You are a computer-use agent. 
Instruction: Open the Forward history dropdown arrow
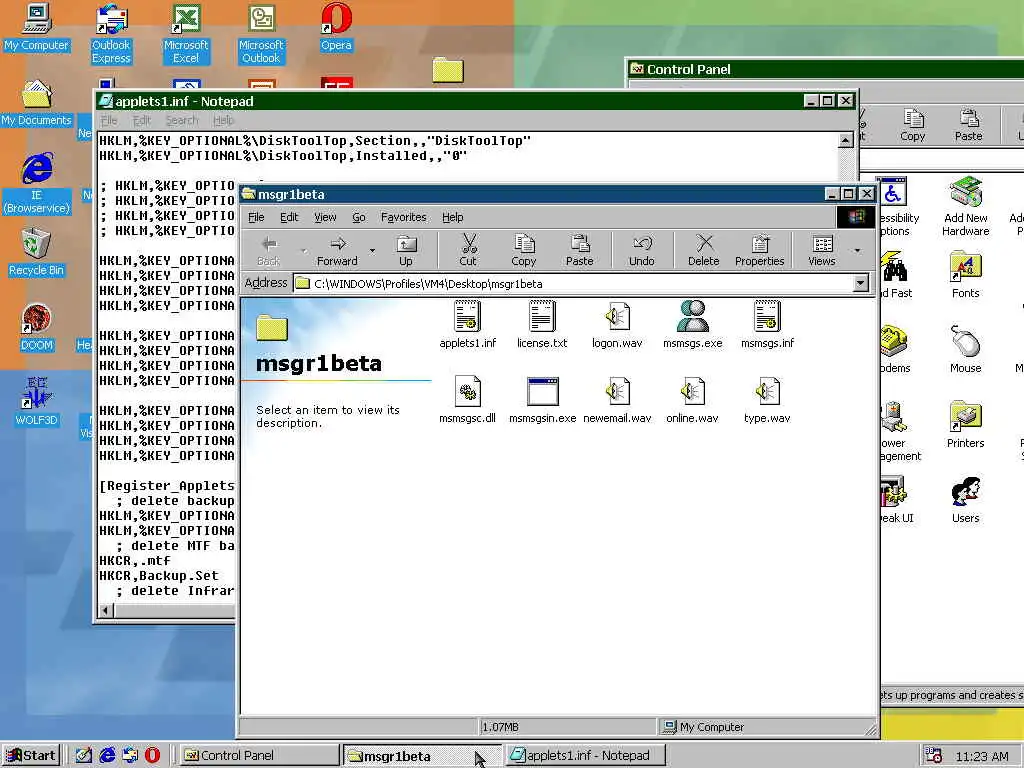tap(372, 251)
